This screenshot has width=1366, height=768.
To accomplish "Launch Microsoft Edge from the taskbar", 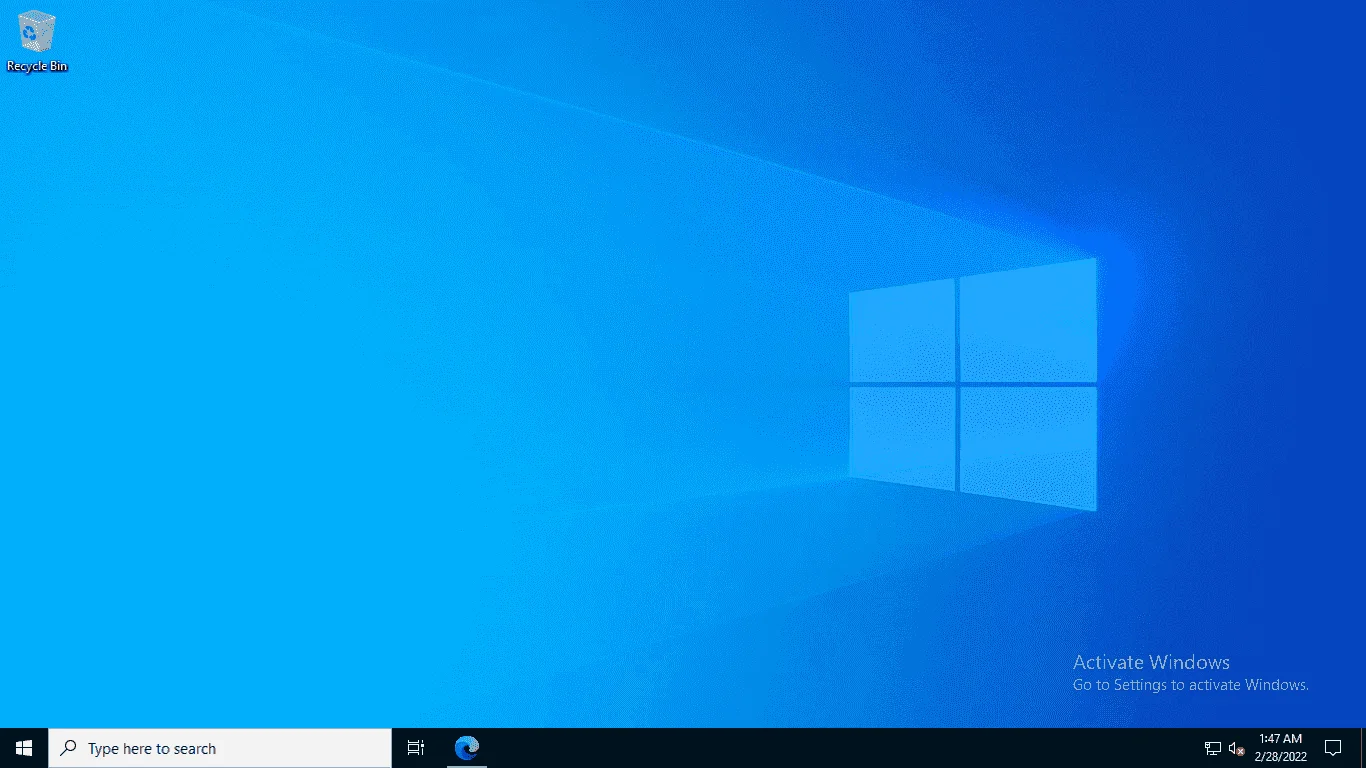I will [x=466, y=748].
